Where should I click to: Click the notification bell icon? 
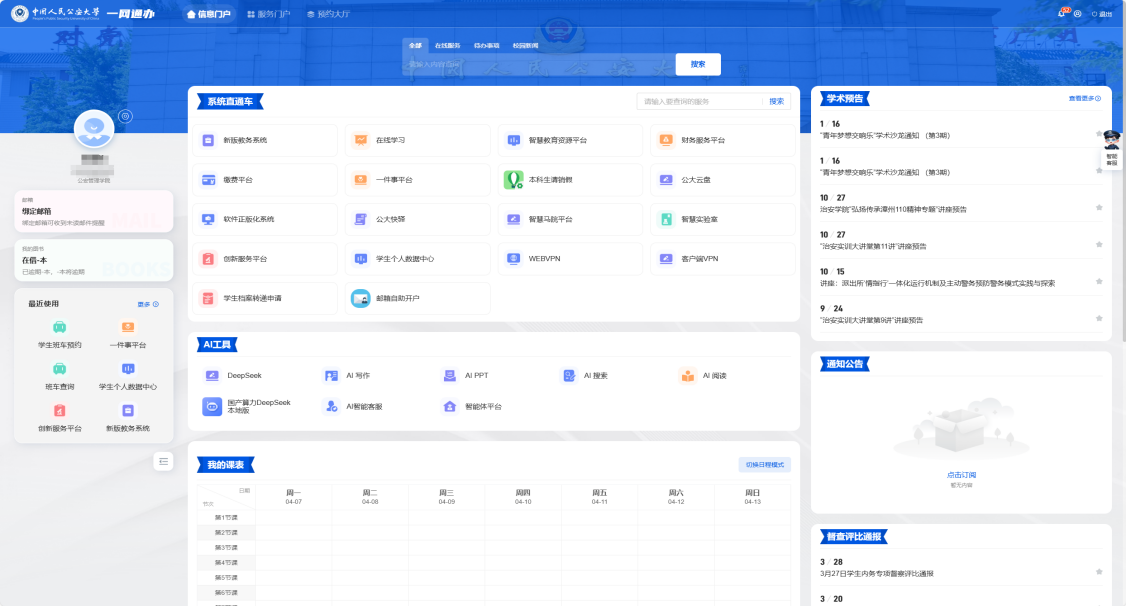1061,14
